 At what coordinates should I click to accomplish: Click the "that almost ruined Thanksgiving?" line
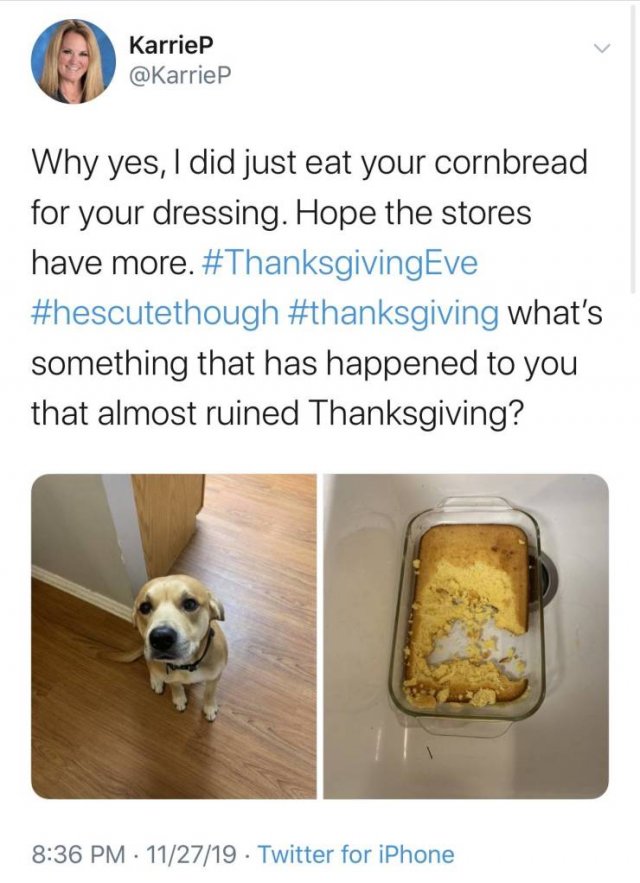click(275, 413)
